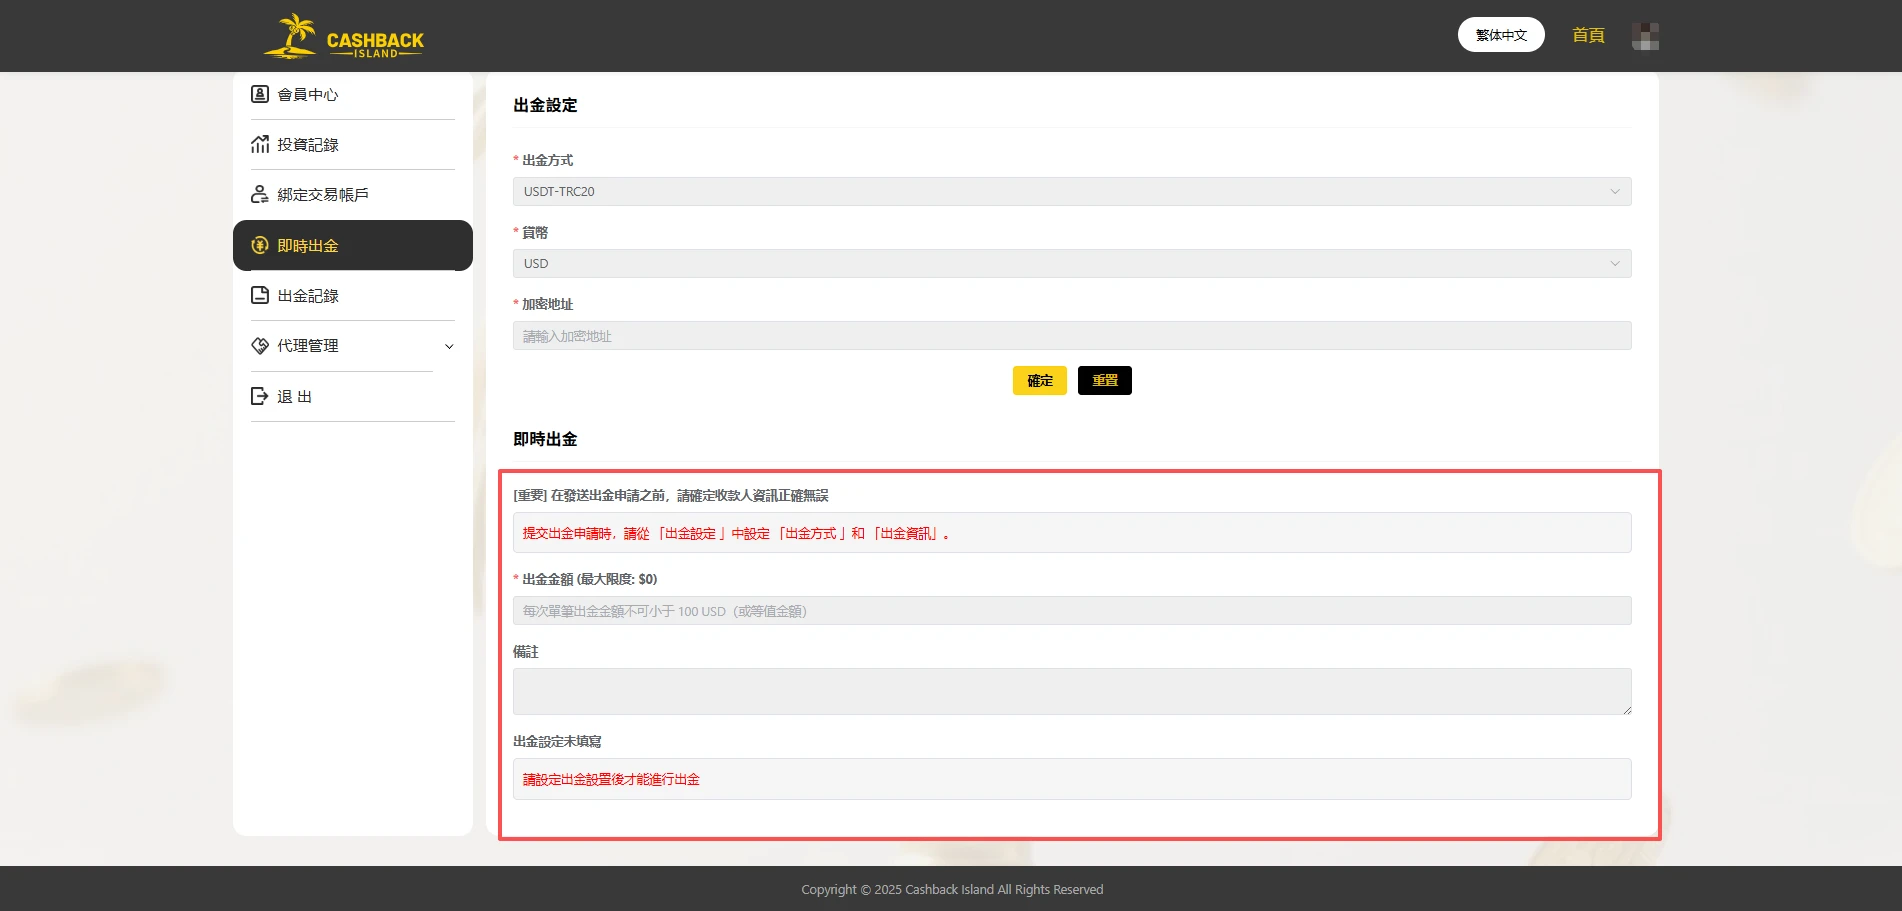Expand the 代理管理 submenu chevron
Viewport: 1902px width, 911px height.
click(449, 346)
